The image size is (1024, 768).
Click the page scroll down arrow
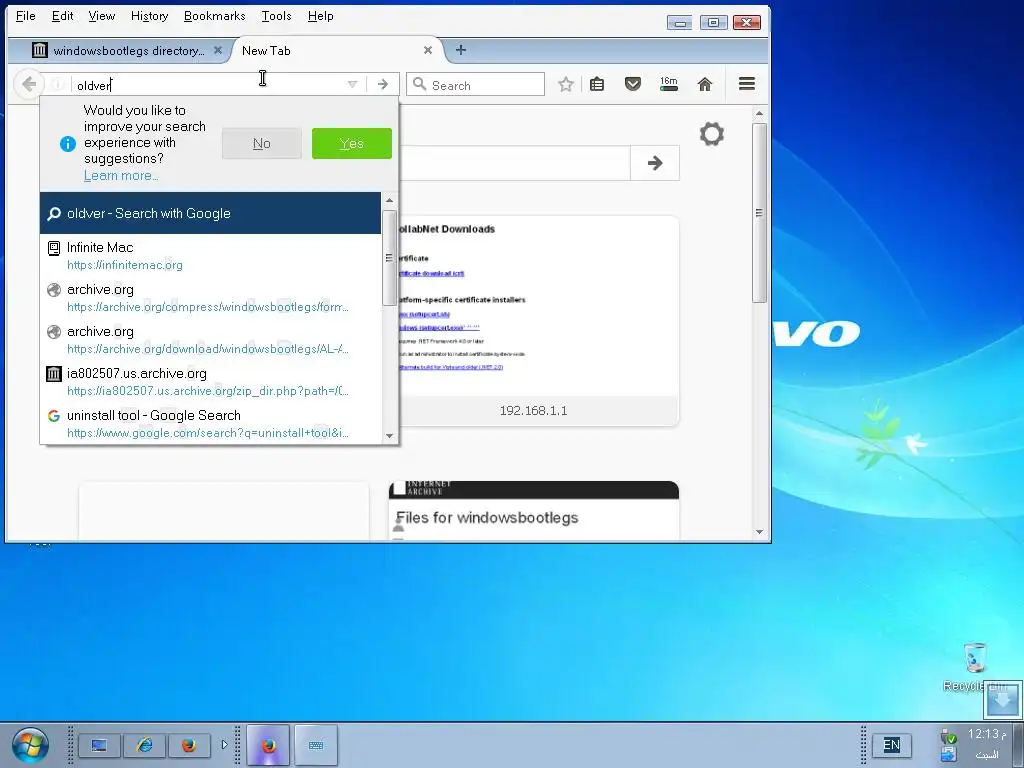tap(759, 532)
